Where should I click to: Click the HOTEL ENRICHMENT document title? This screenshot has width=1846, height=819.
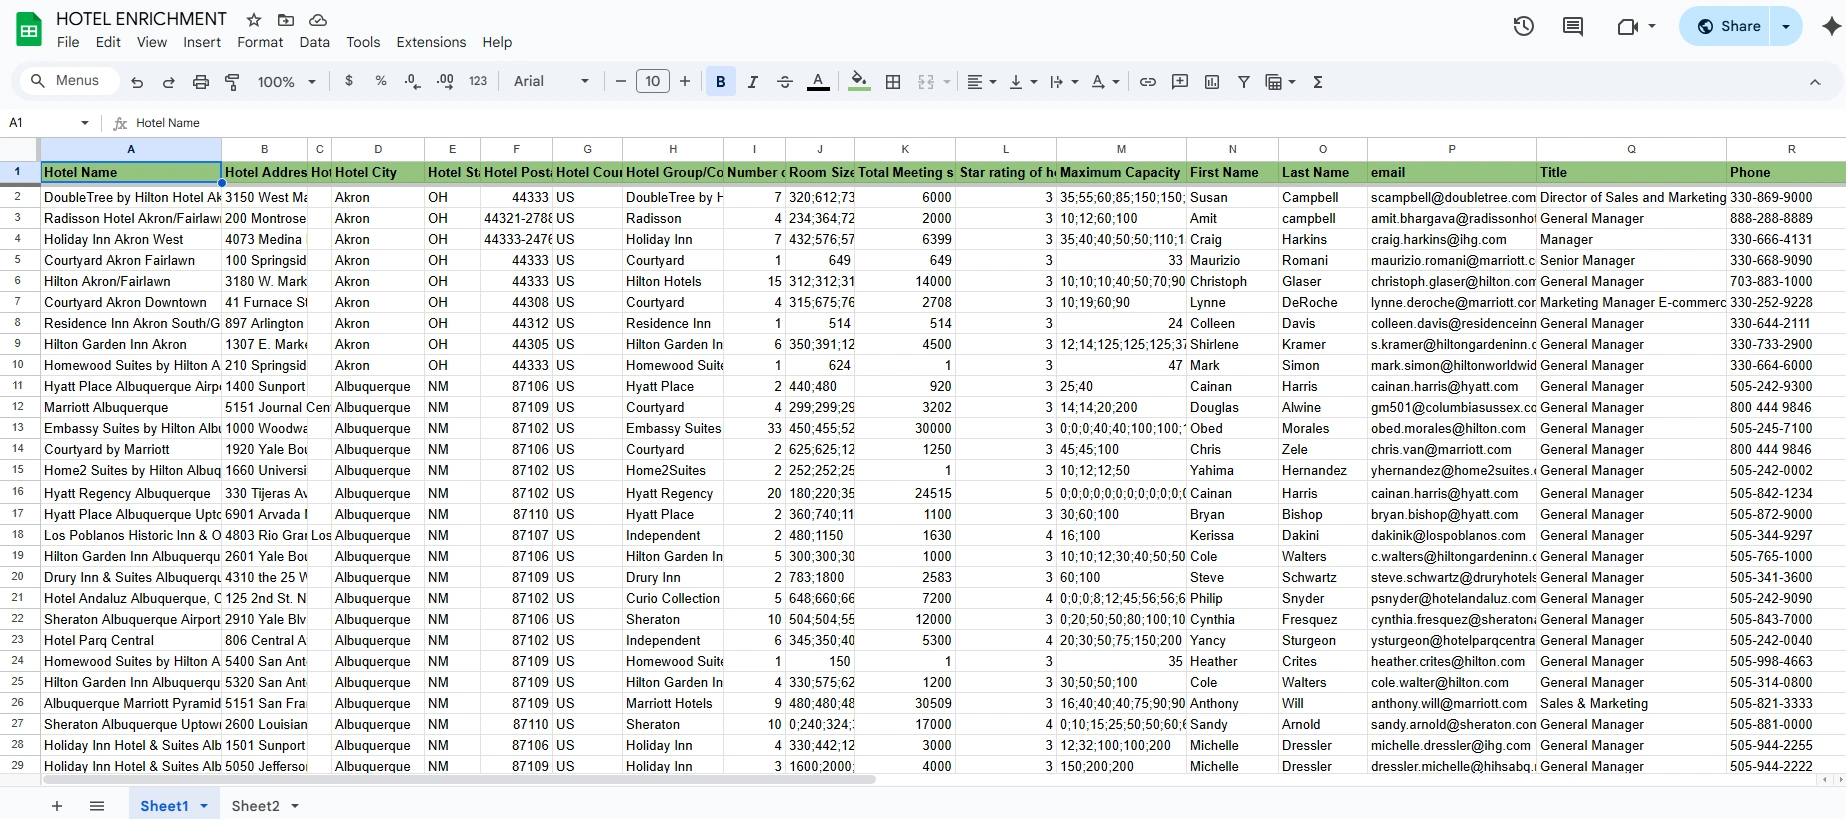pyautogui.click(x=141, y=19)
